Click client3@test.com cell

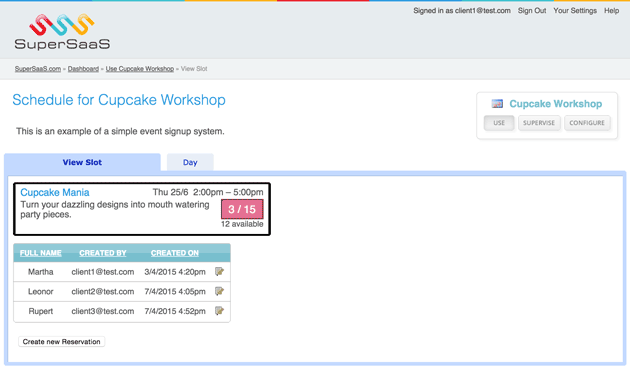(x=103, y=311)
